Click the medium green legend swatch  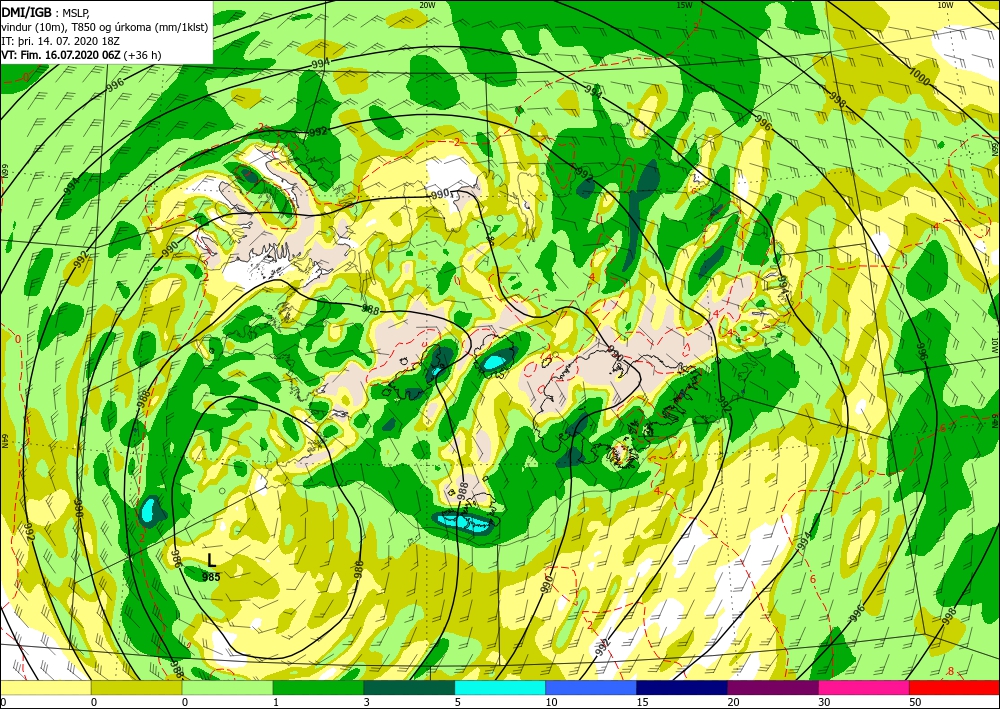click(x=318, y=688)
